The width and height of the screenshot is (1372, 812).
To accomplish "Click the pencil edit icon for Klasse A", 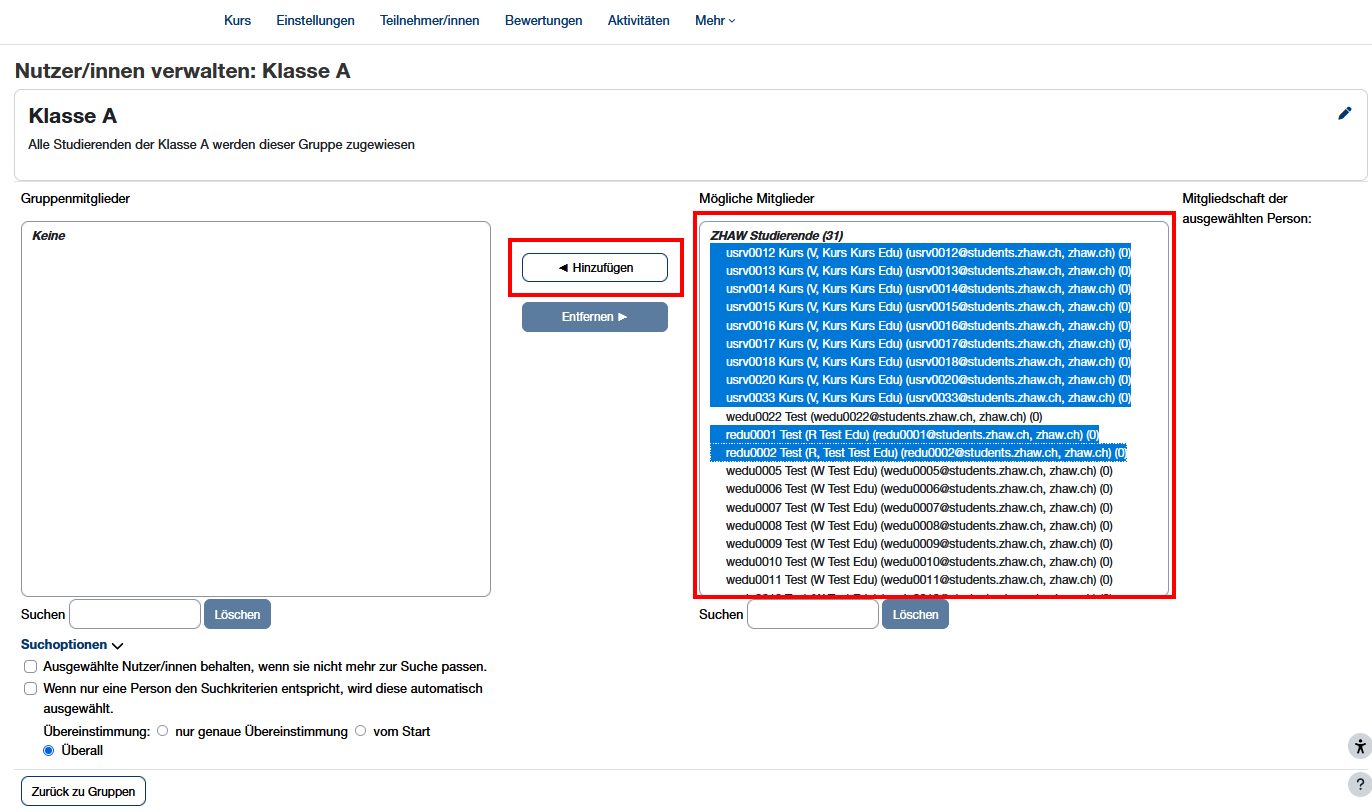I will pyautogui.click(x=1344, y=114).
